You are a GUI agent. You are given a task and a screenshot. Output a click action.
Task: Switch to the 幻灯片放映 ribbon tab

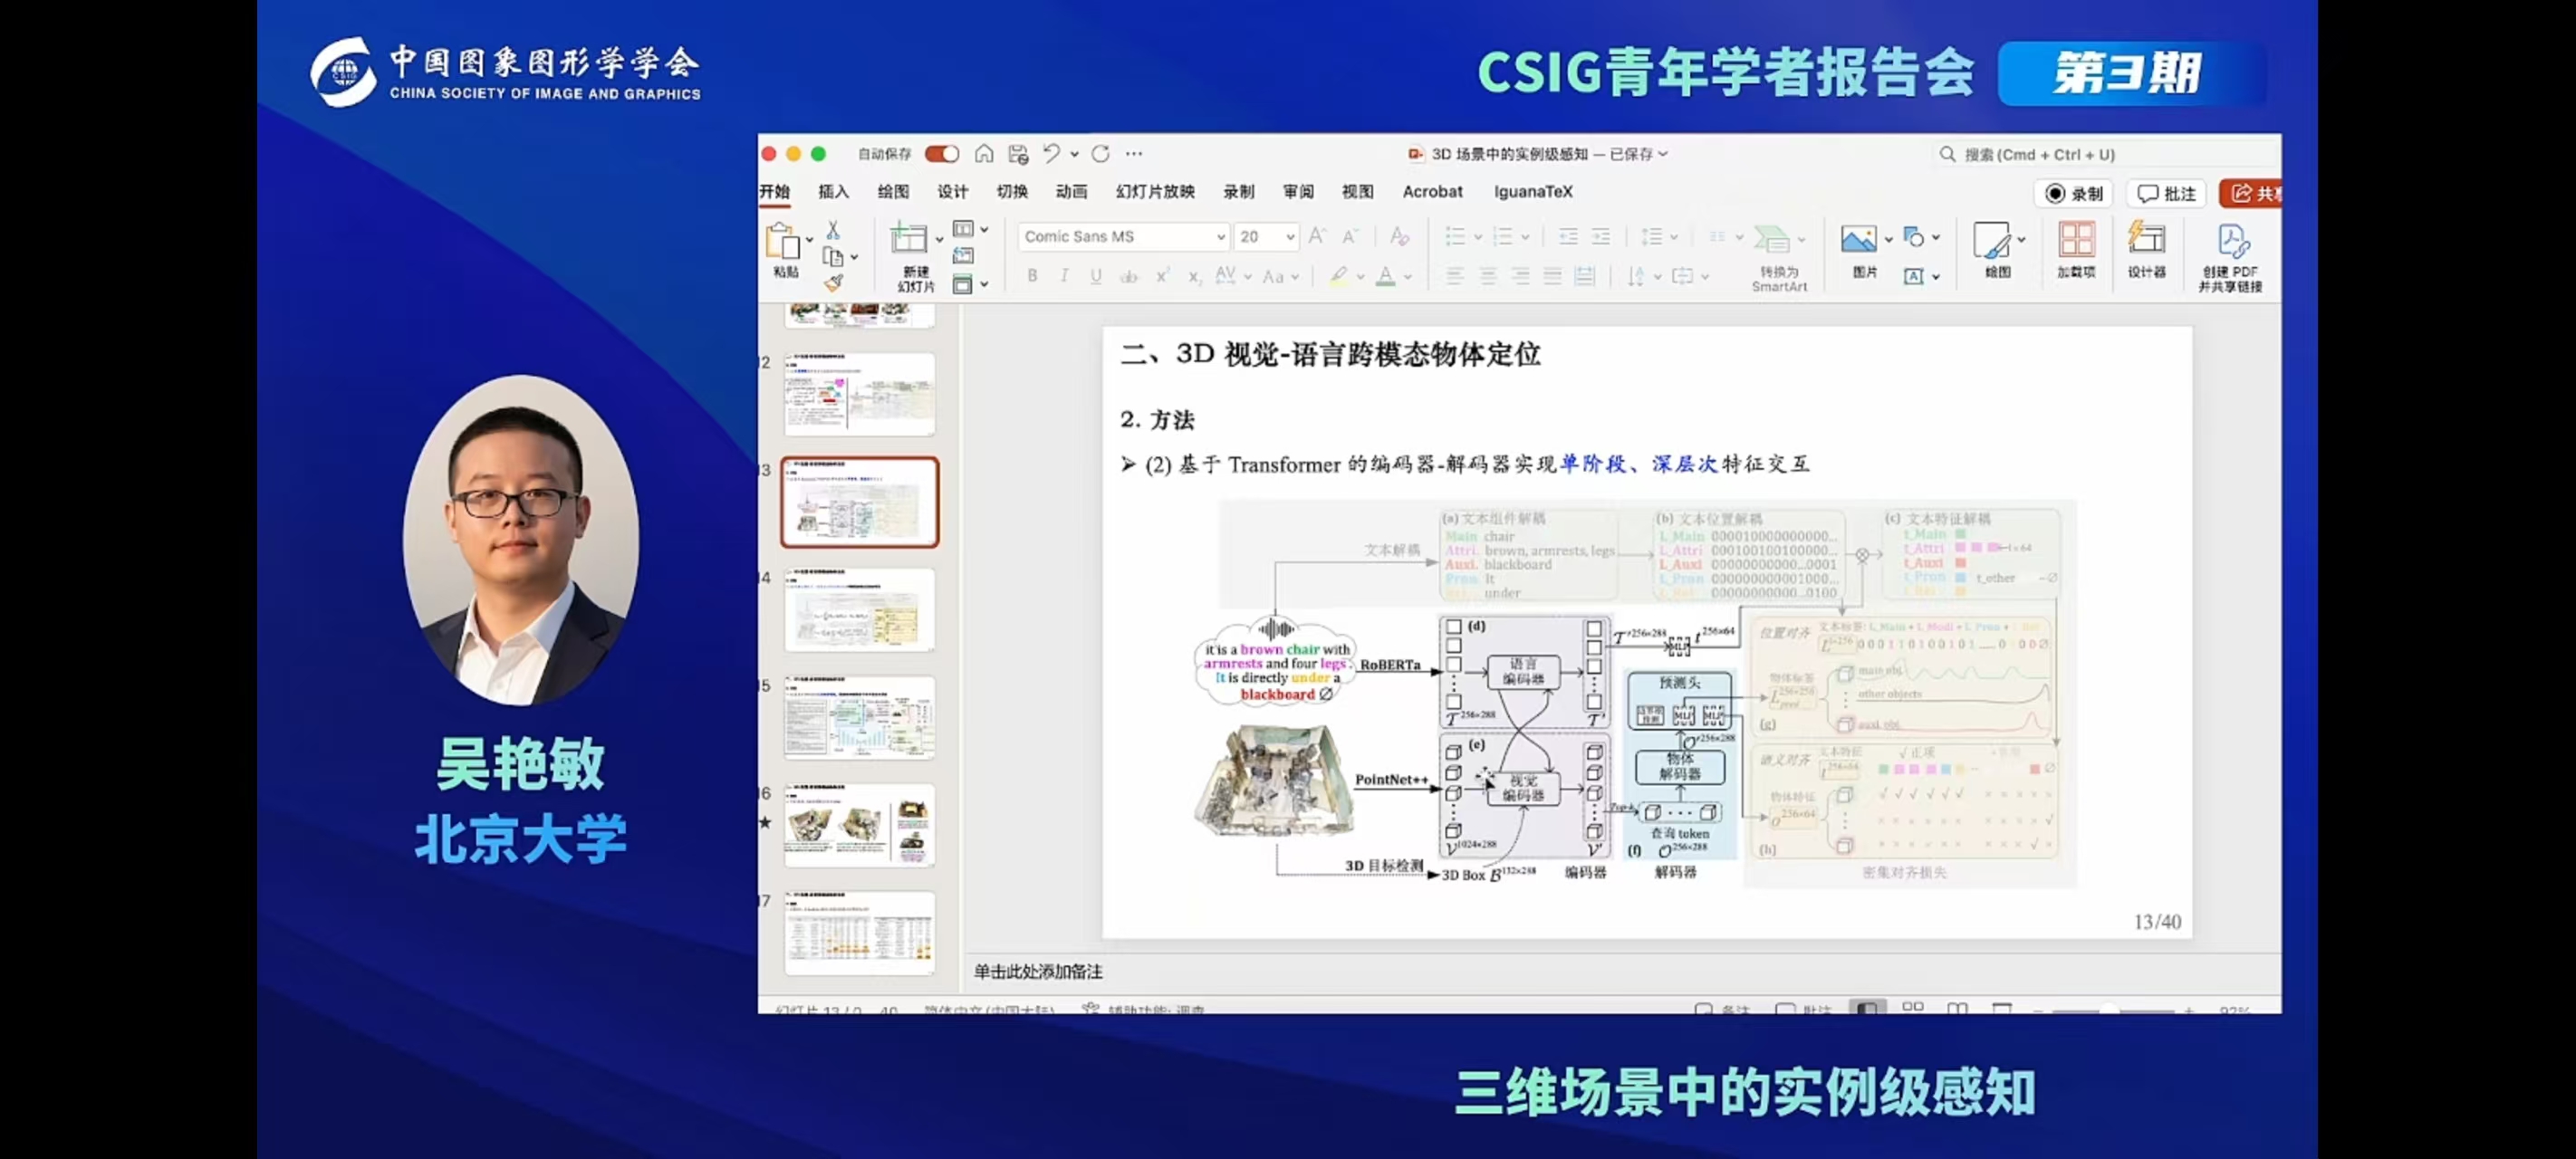pyautogui.click(x=1155, y=192)
